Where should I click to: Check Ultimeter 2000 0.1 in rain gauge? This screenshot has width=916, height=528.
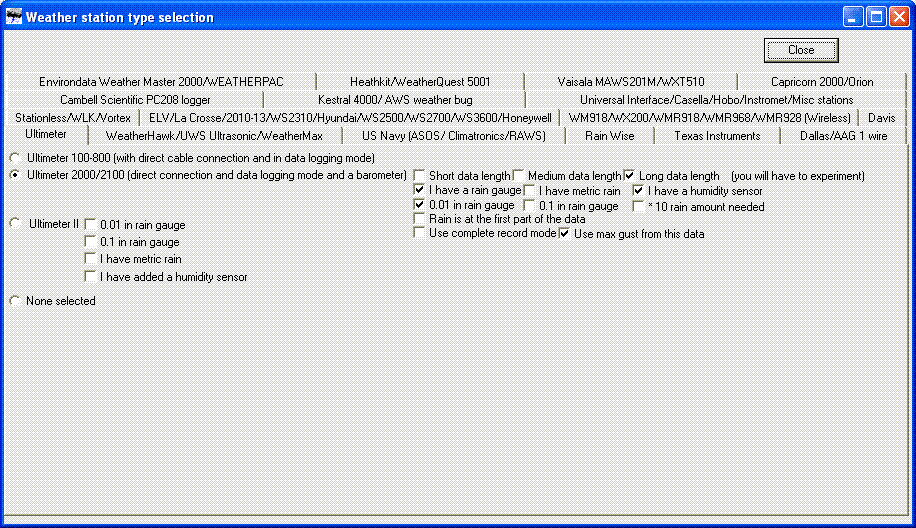[x=529, y=206]
